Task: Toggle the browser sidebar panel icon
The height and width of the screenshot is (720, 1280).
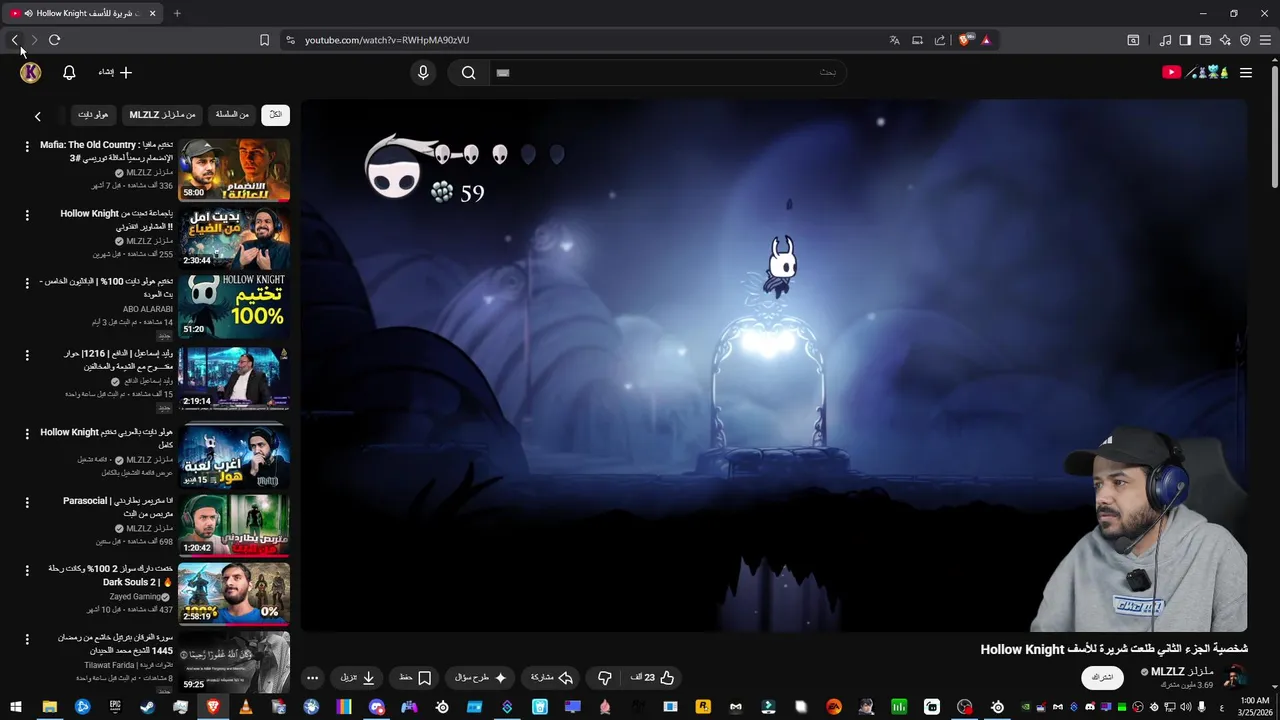Action: click(1185, 40)
